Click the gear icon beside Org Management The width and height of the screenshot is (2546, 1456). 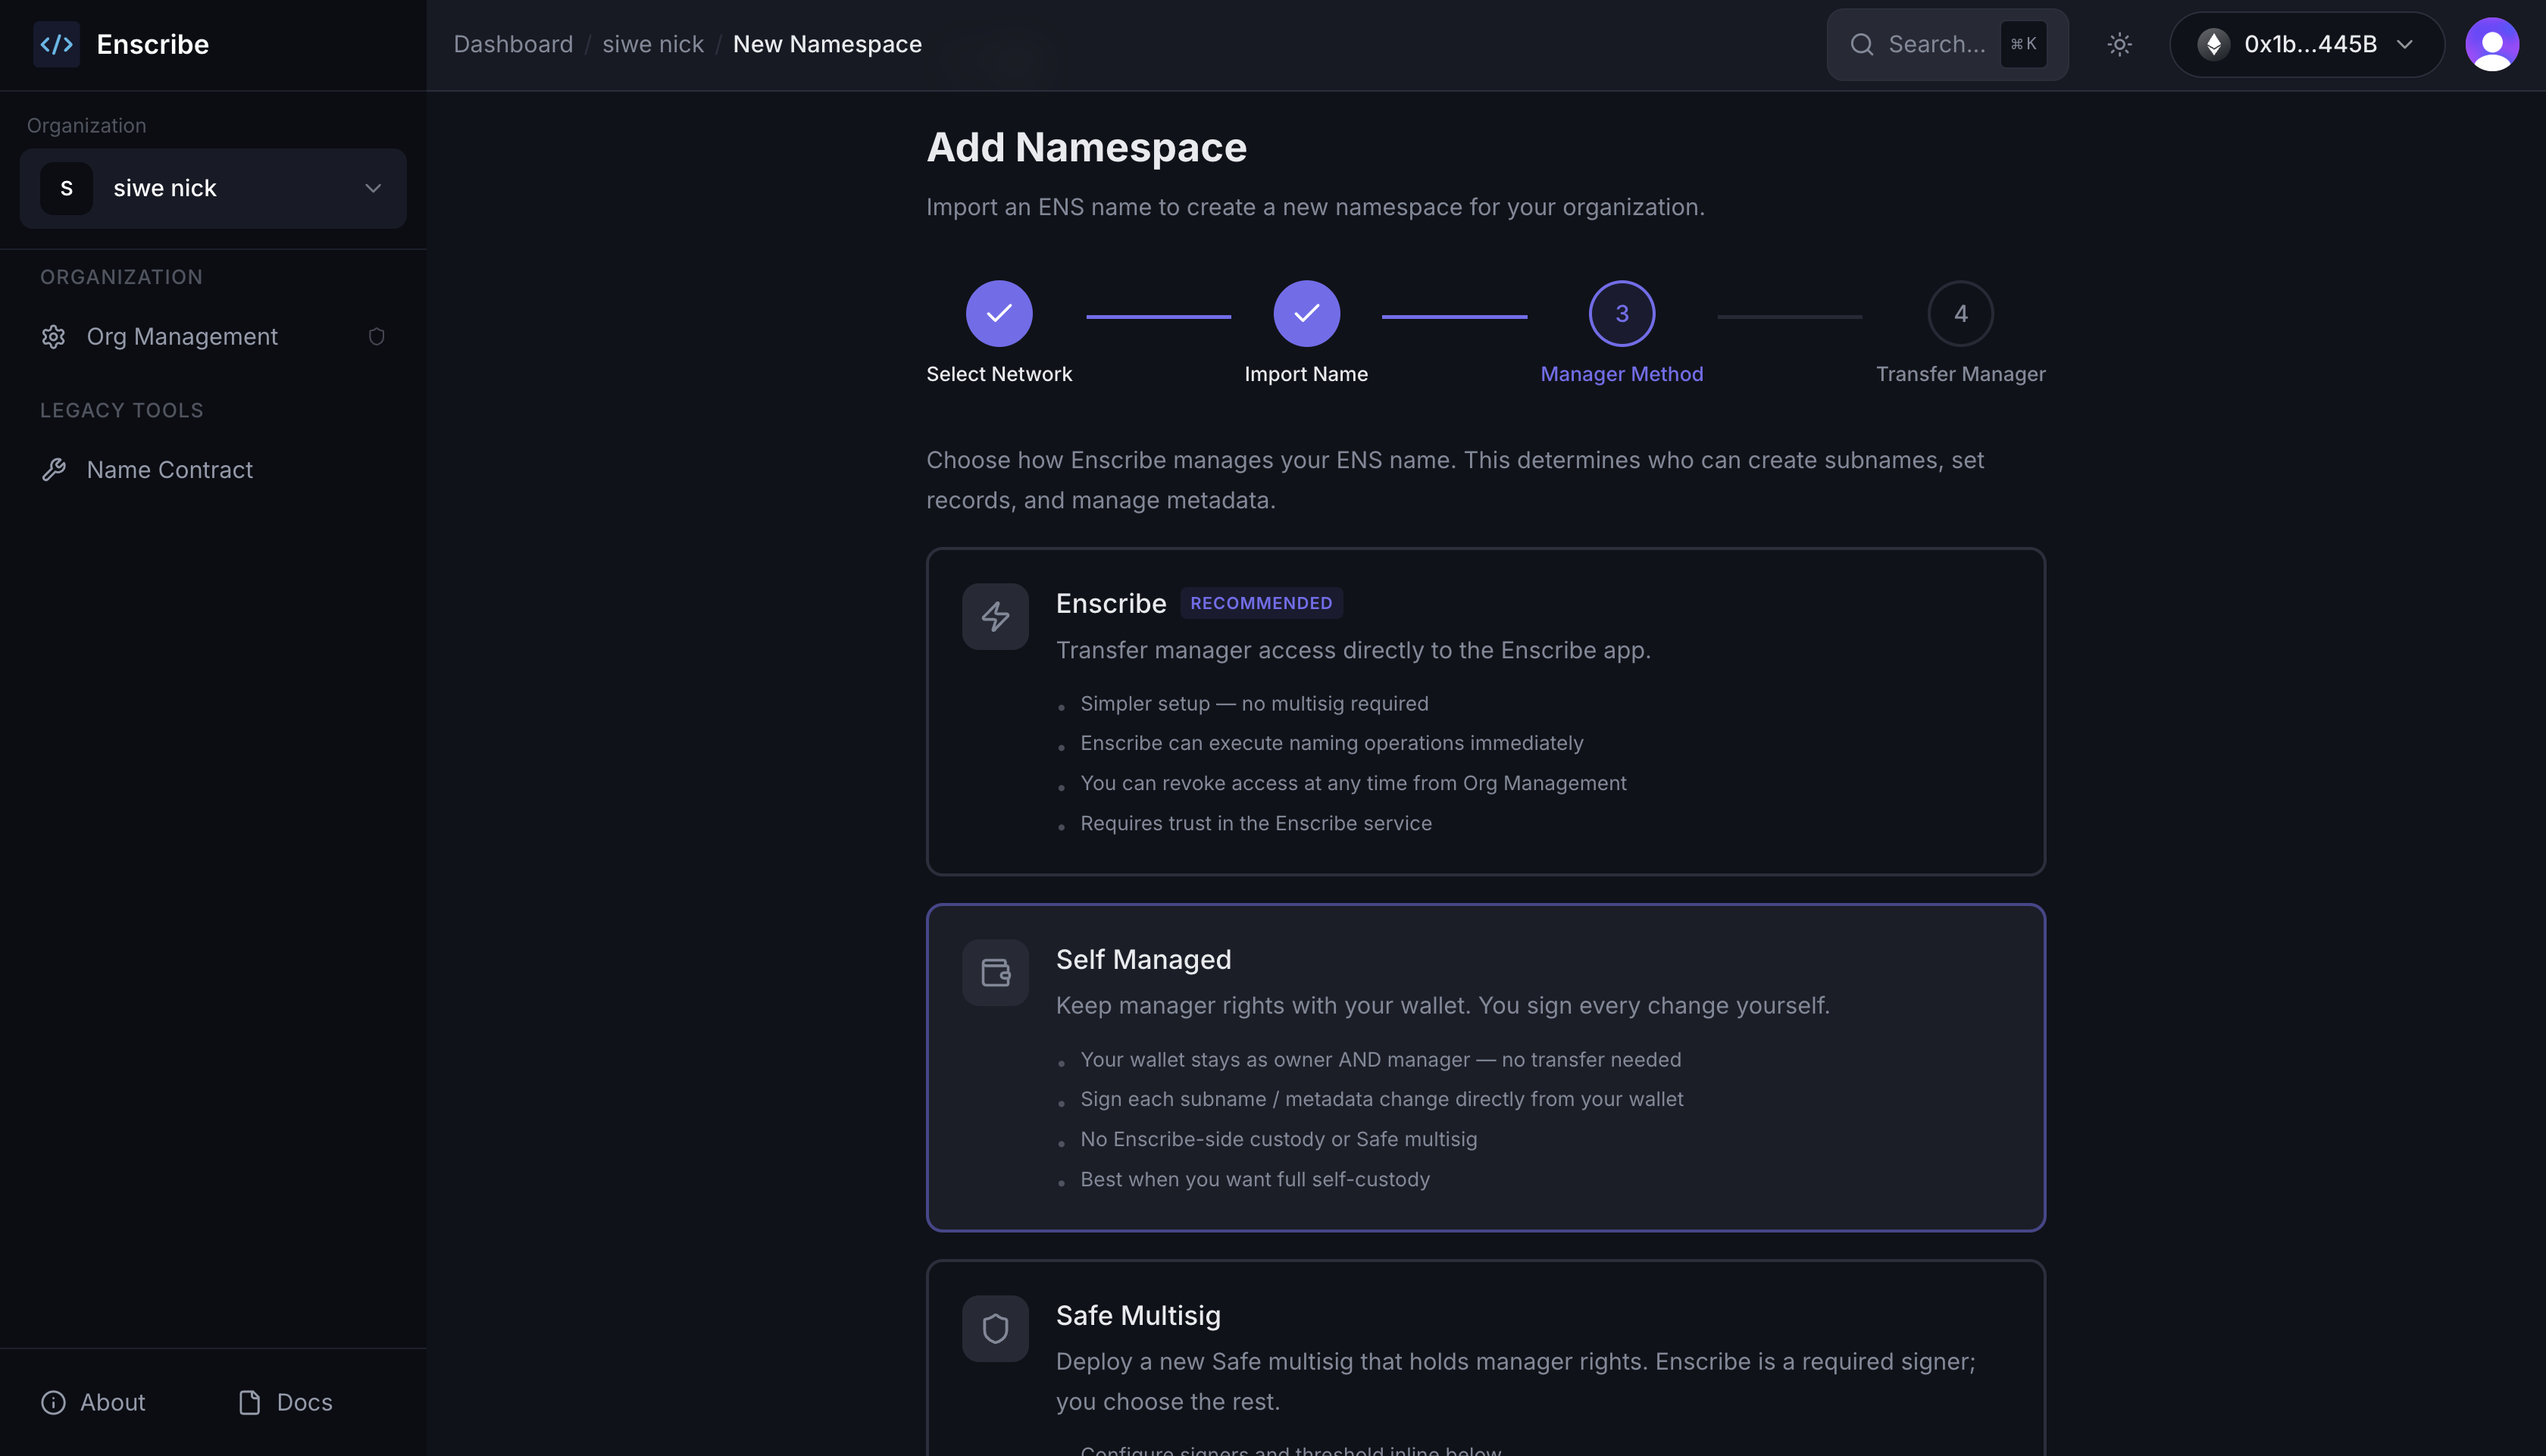54,337
